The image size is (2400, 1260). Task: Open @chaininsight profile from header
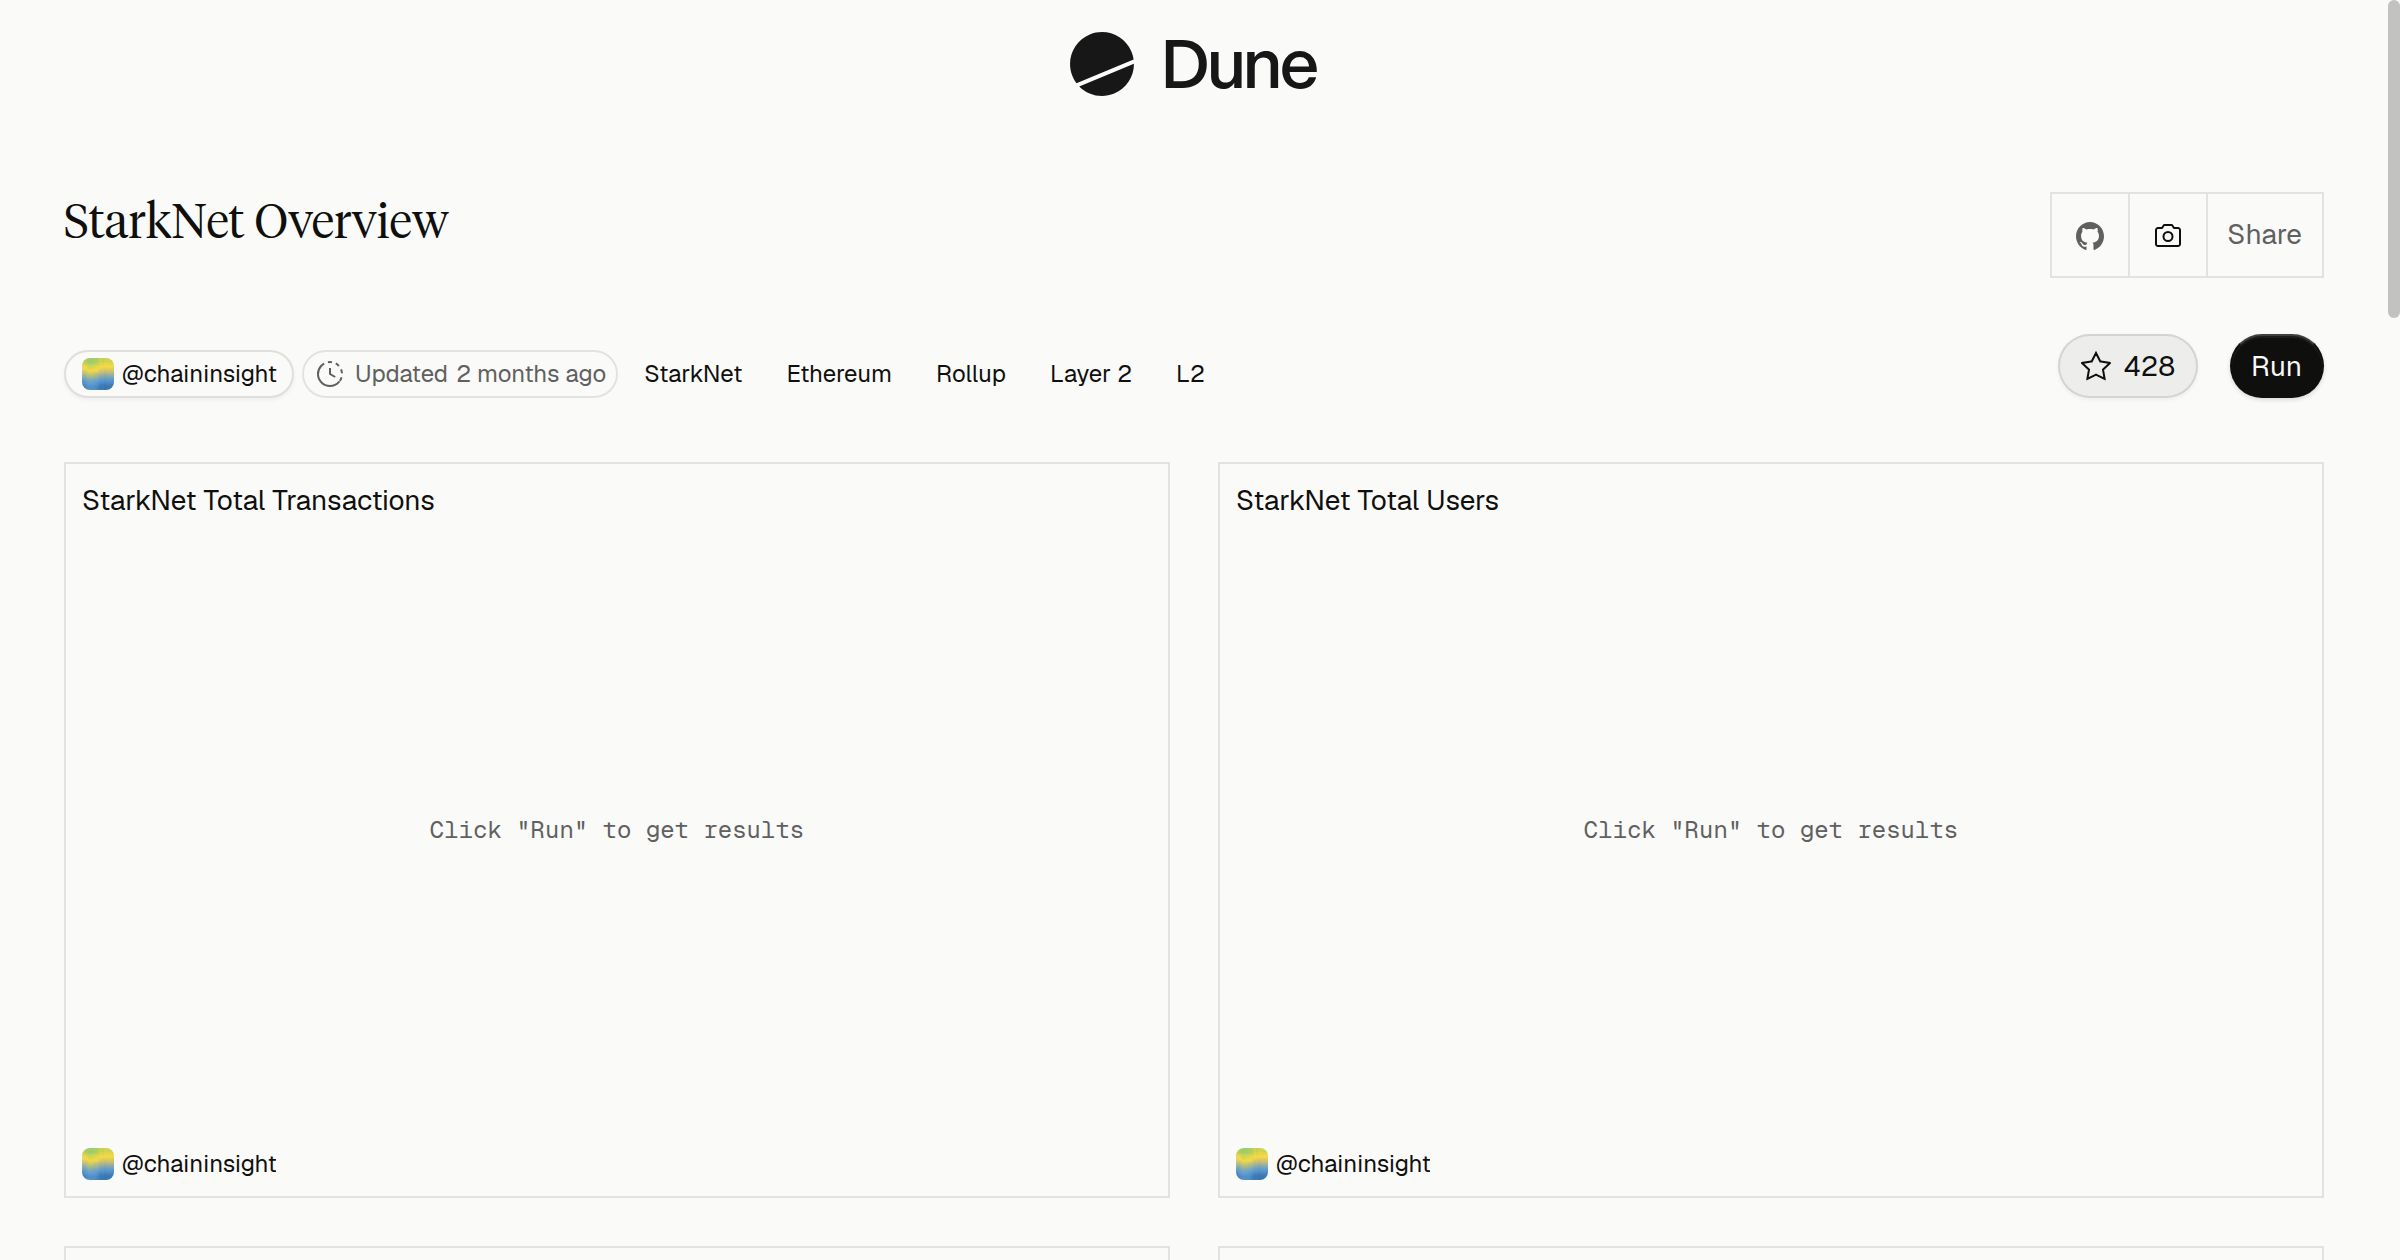[179, 374]
